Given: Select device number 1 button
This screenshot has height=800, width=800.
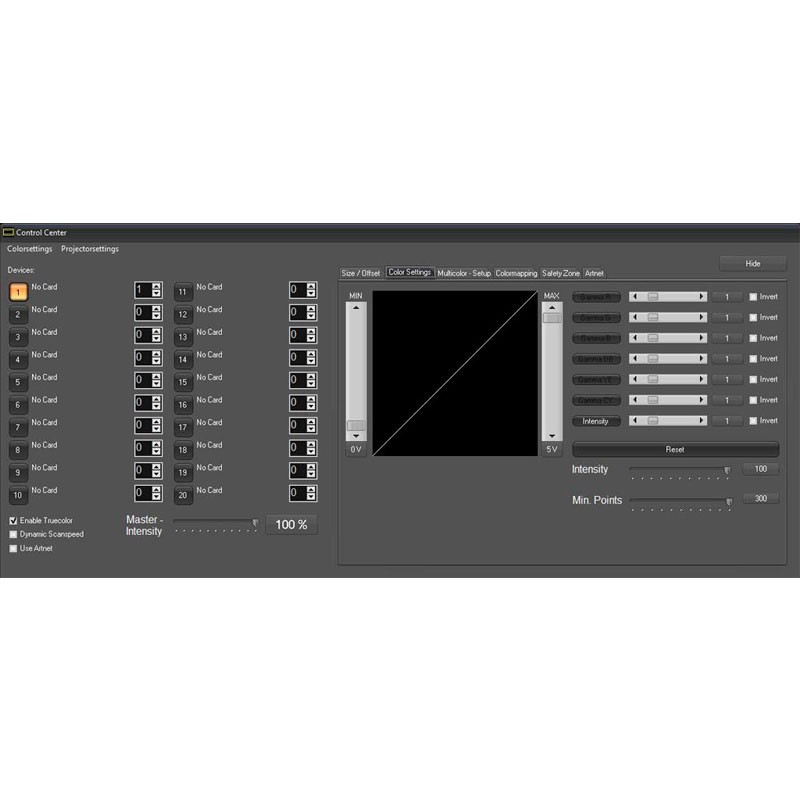Looking at the screenshot, I should pos(18,292).
